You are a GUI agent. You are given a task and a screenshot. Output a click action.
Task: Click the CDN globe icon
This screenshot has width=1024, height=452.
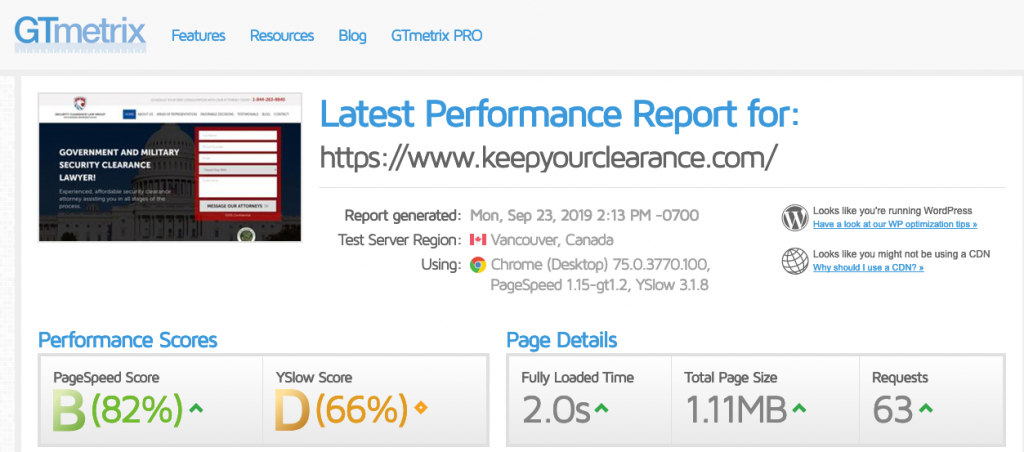795,261
